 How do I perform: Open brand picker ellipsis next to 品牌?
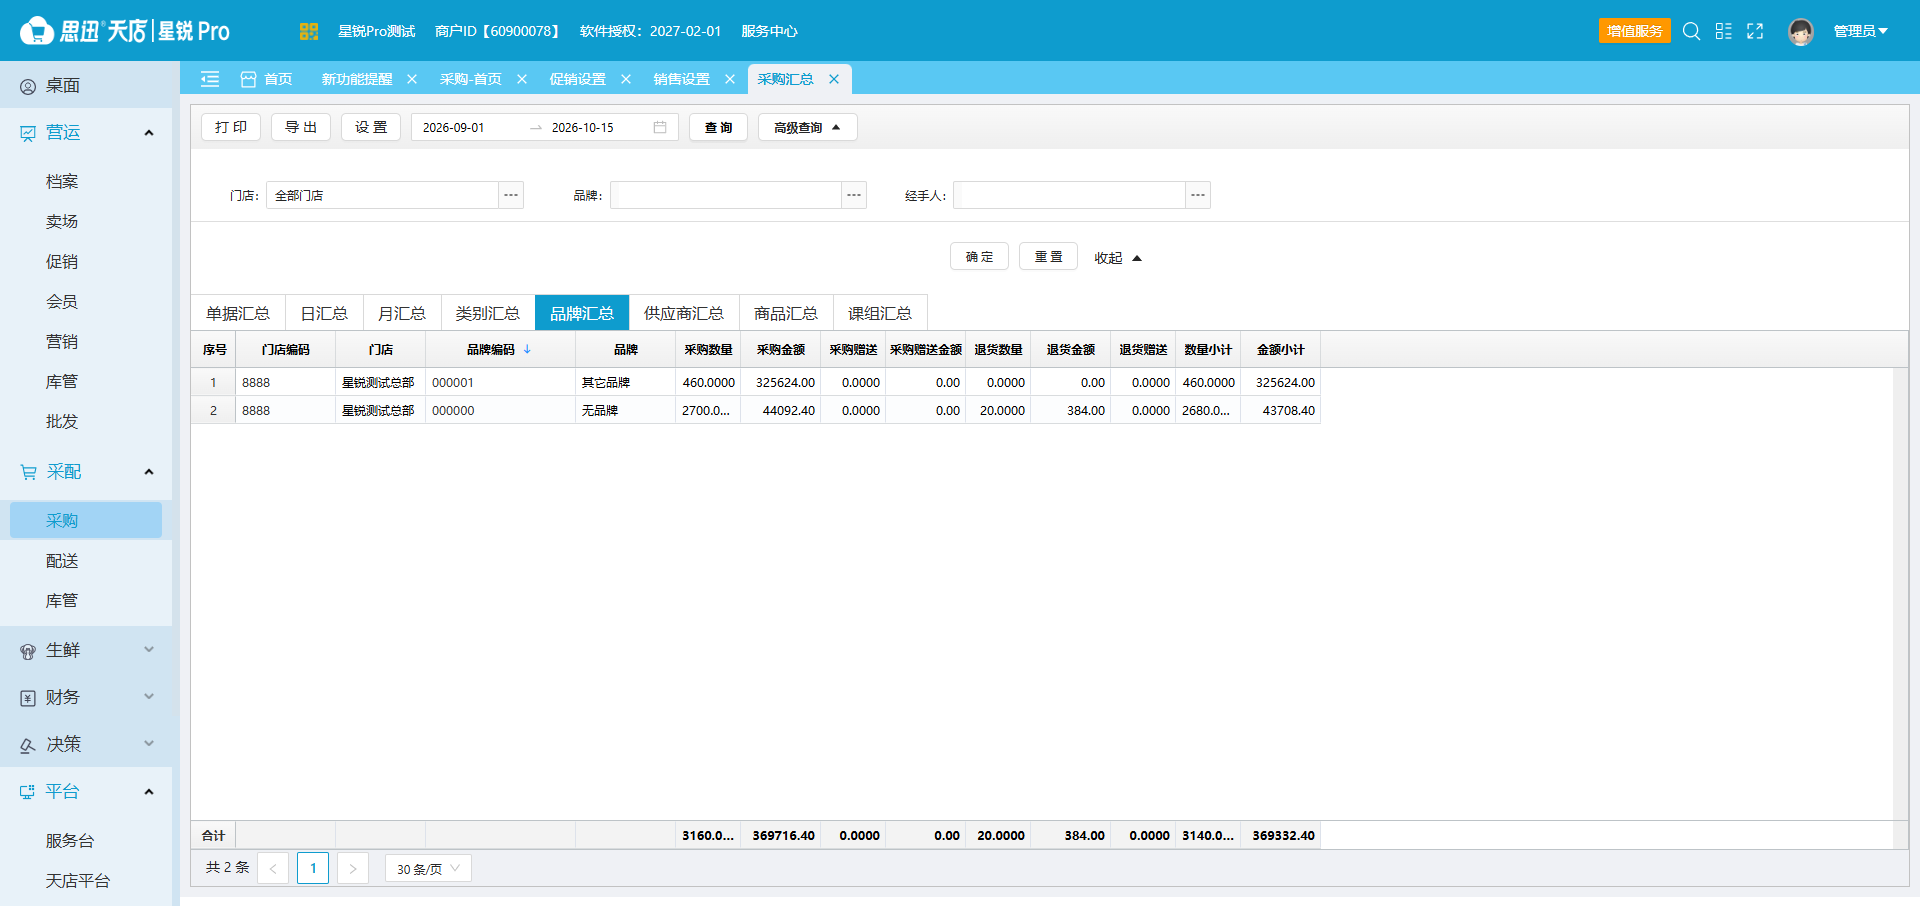point(854,195)
